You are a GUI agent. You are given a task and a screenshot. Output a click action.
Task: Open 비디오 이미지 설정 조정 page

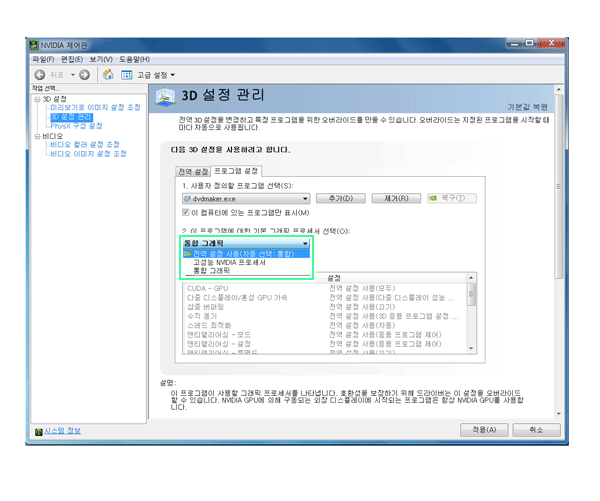pyautogui.click(x=88, y=154)
